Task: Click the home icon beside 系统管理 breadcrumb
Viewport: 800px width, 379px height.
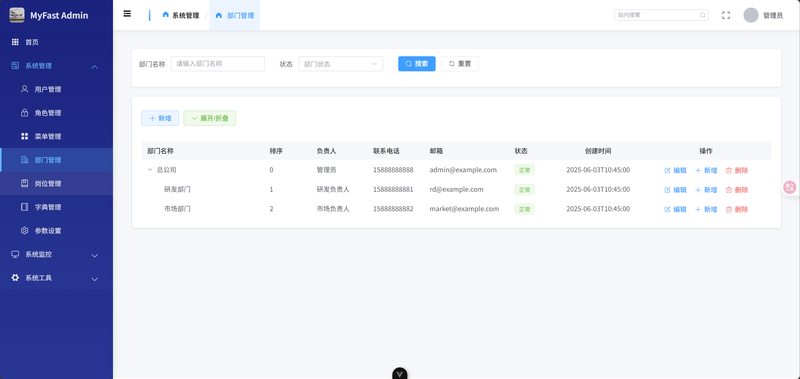Action: coord(165,15)
